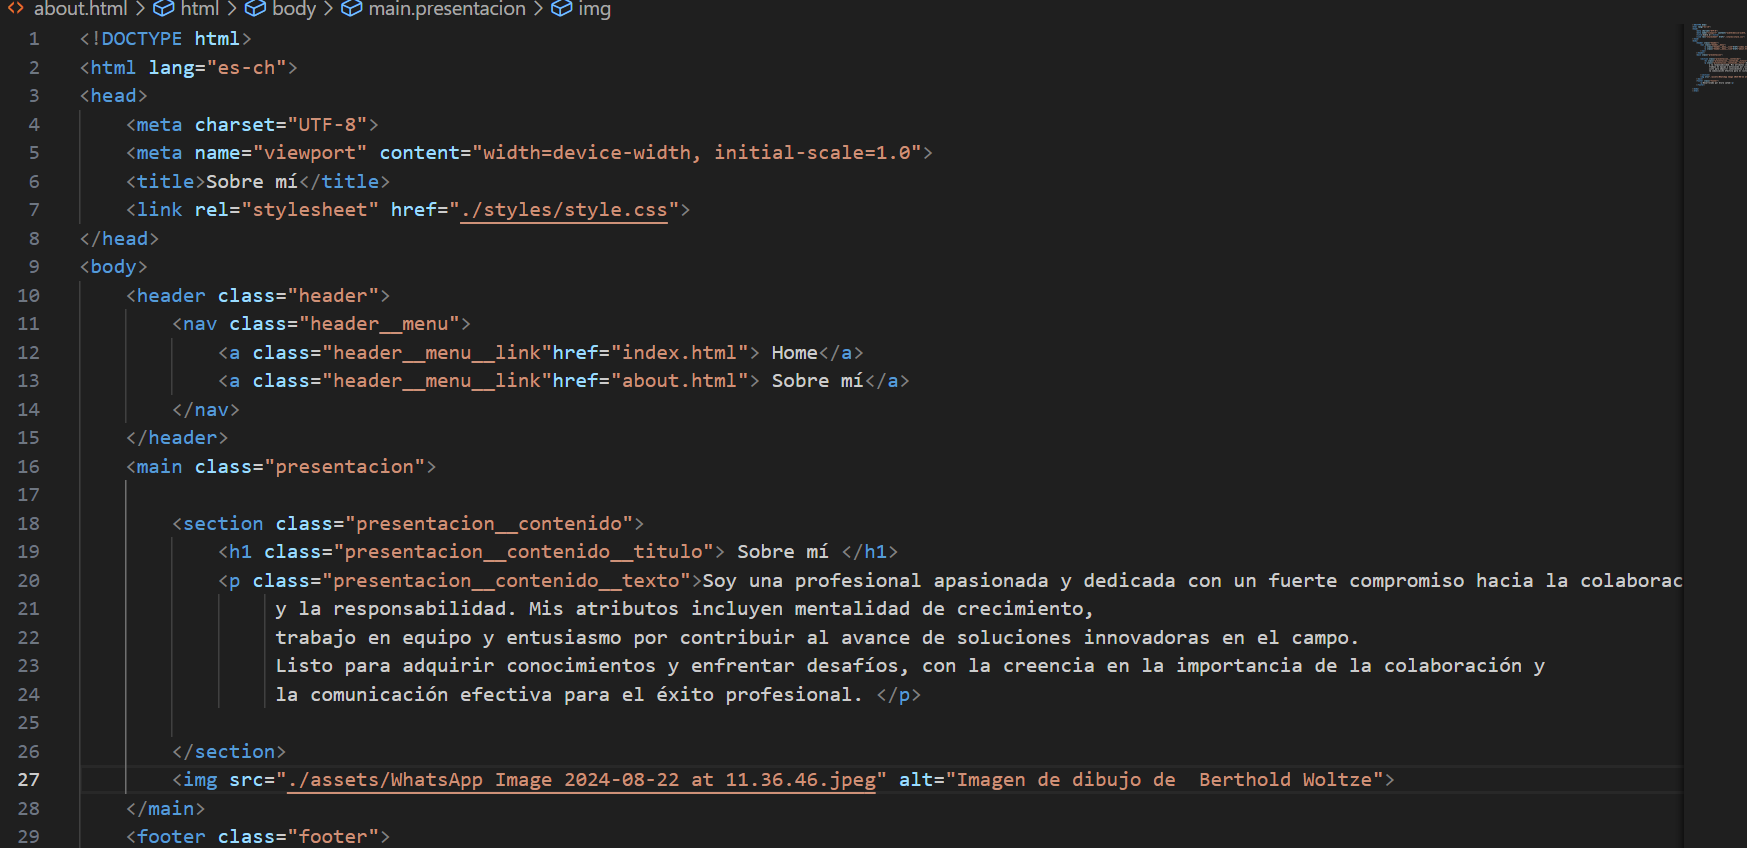
Task: Click the section class="presentacion__contenido" tag
Action: pyautogui.click(x=408, y=524)
